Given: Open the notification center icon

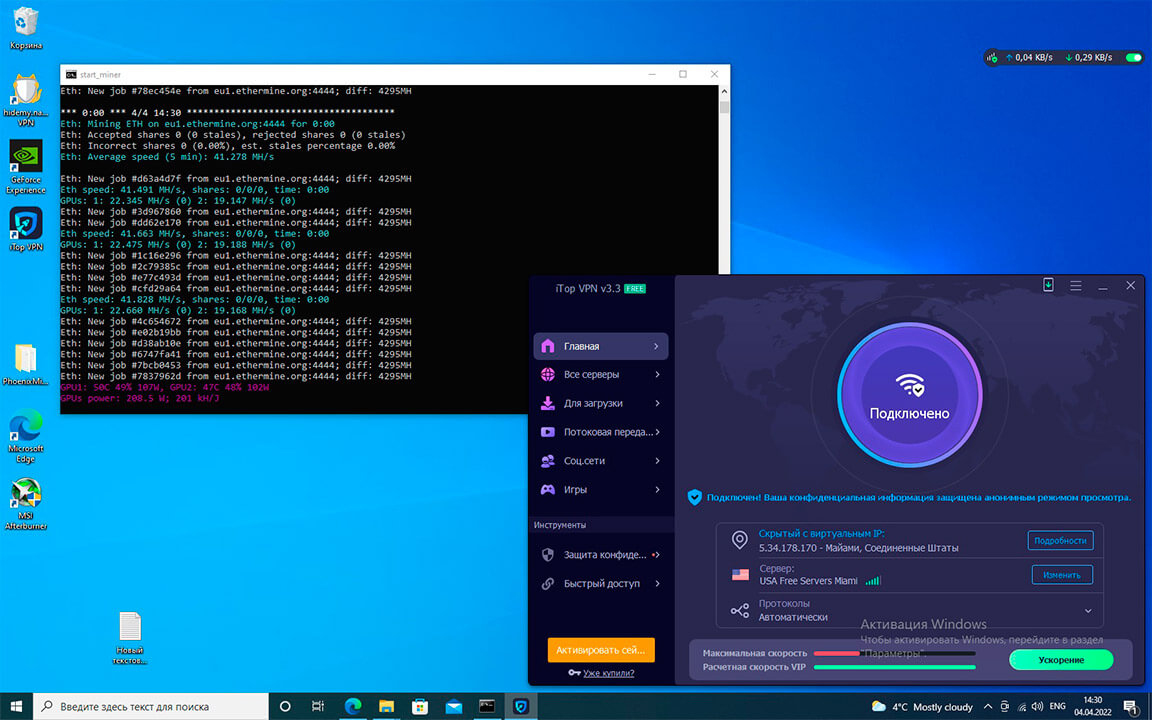Looking at the screenshot, I should (x=1132, y=707).
